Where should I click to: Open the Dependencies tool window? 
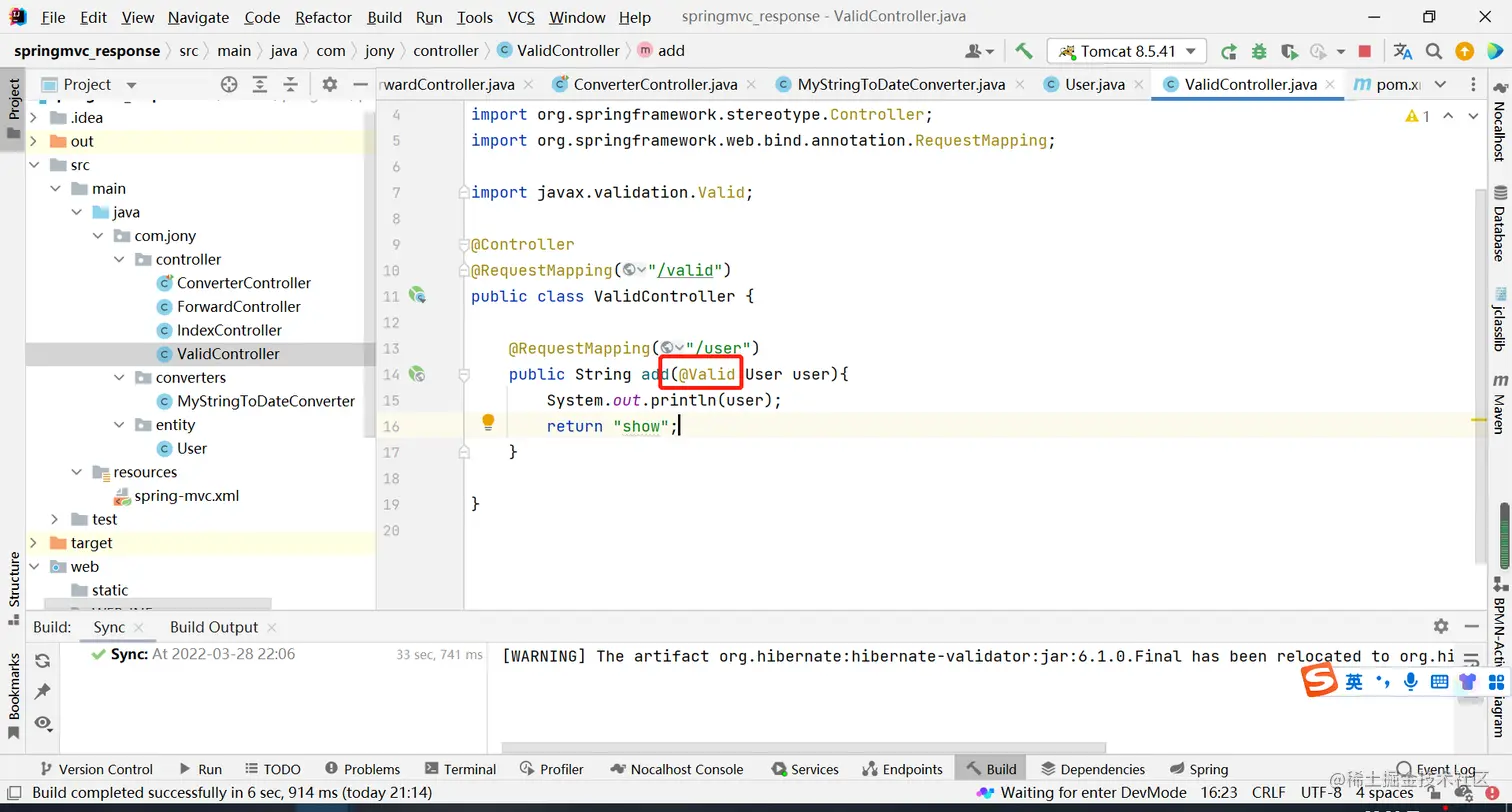(x=1093, y=769)
